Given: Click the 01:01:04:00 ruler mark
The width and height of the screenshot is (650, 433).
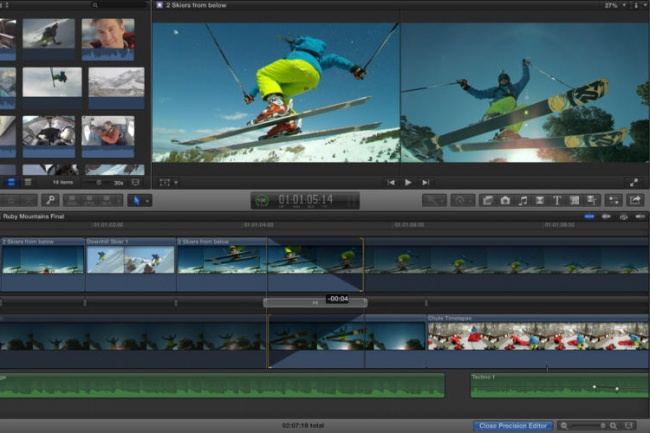Looking at the screenshot, I should pos(258,225).
